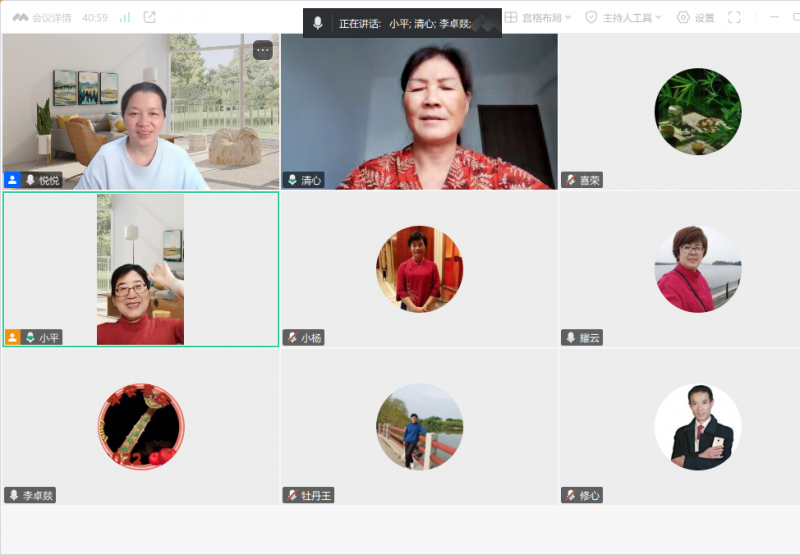Select 李卓燚's avatar tile
800x555 pixels.
[141, 426]
